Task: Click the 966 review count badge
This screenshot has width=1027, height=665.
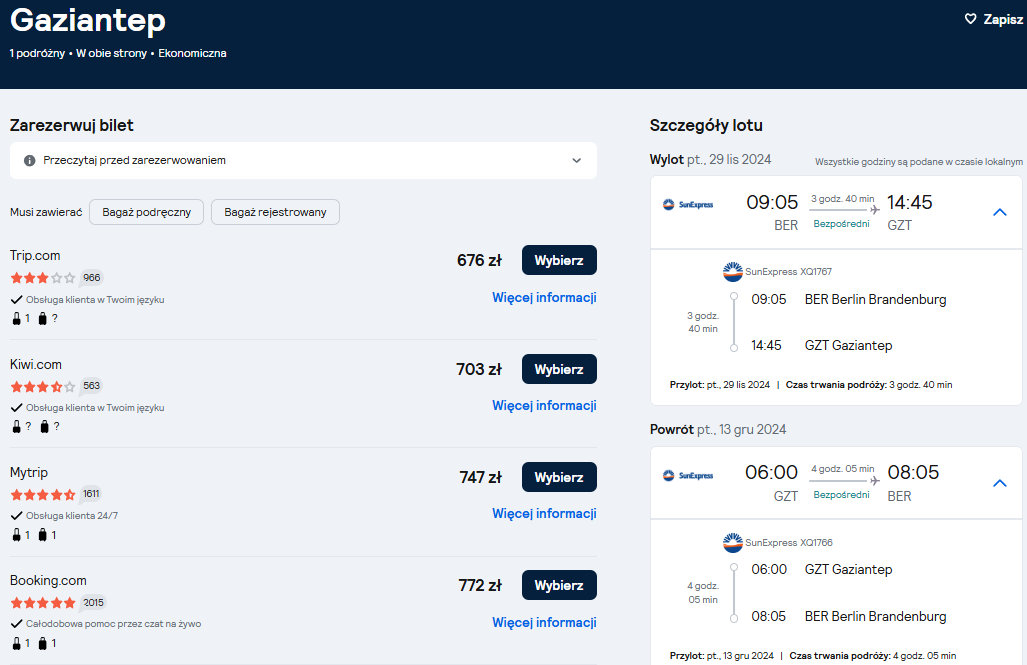Action: pos(92,278)
